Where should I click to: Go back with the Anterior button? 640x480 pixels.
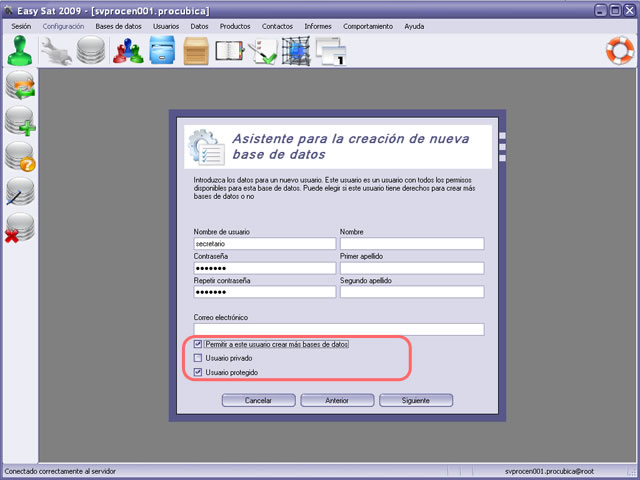(337, 400)
